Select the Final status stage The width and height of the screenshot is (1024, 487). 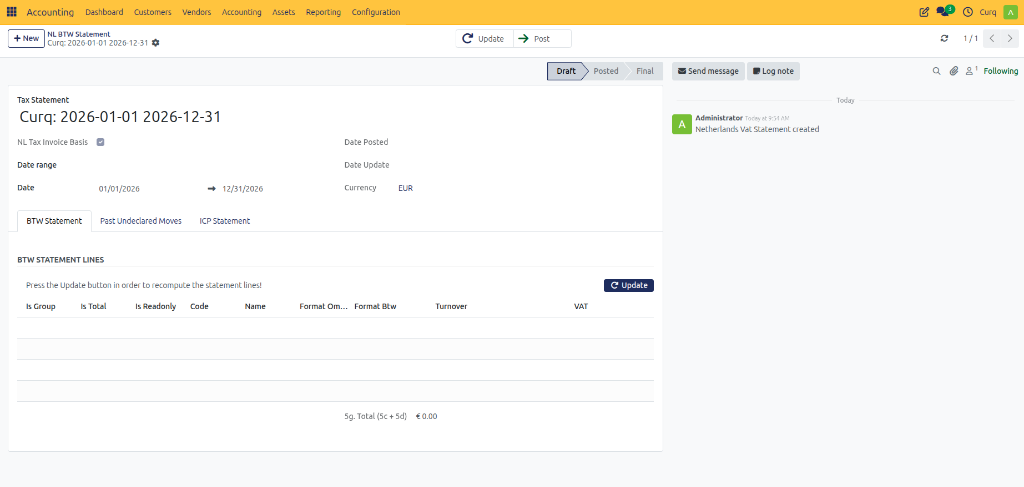pyautogui.click(x=645, y=71)
